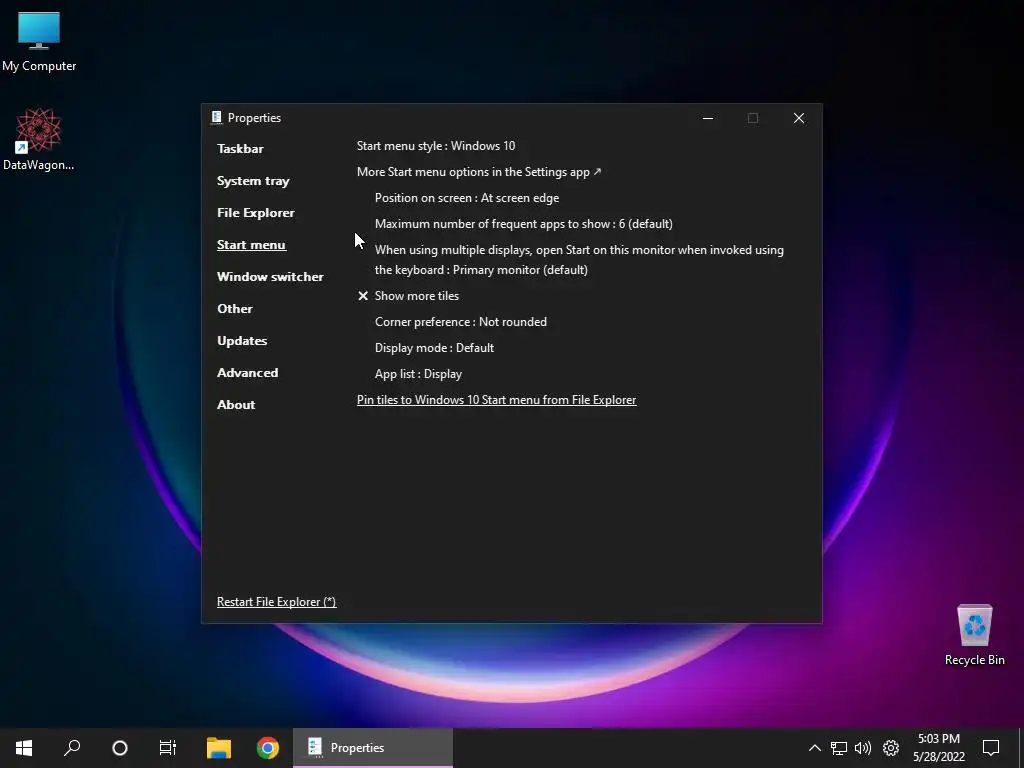The image size is (1024, 768).
Task: Change Display mode Default setting
Action: click(x=434, y=348)
